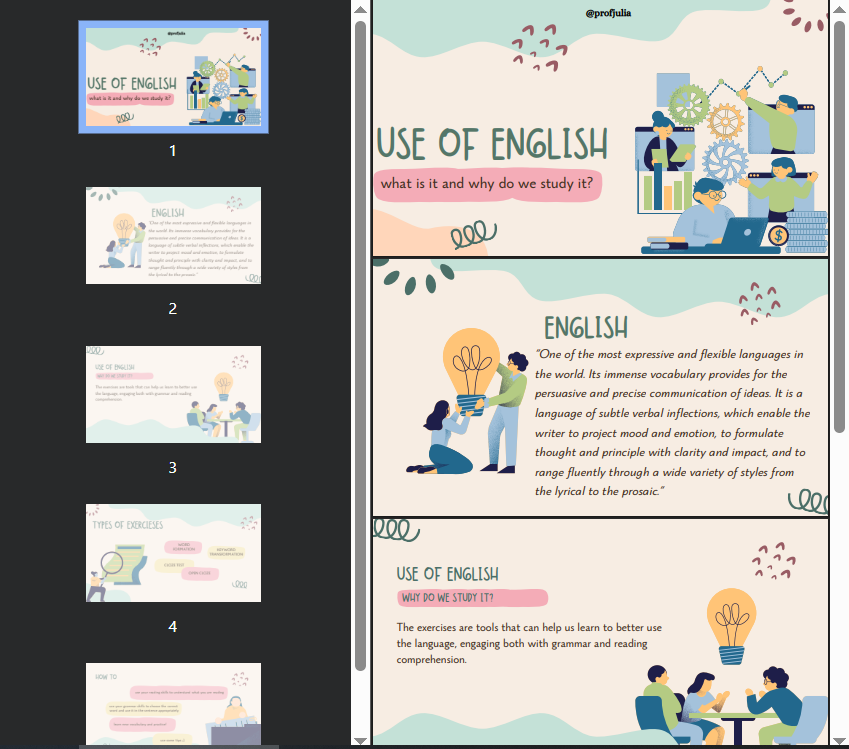The image size is (849, 749).
Task: Click 'The exercises are tools' paragraph
Action: tap(529, 643)
